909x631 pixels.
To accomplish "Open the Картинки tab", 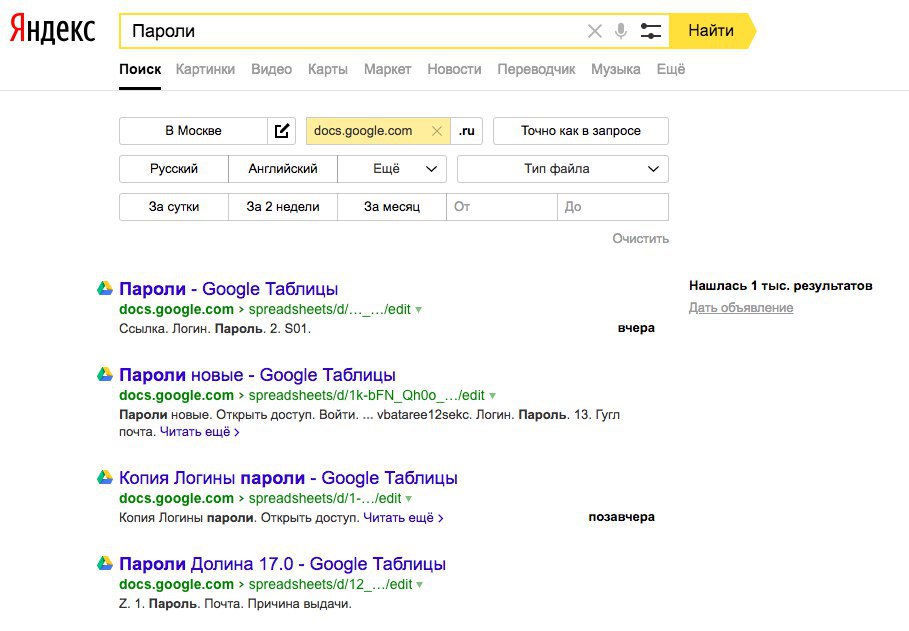I will [205, 70].
